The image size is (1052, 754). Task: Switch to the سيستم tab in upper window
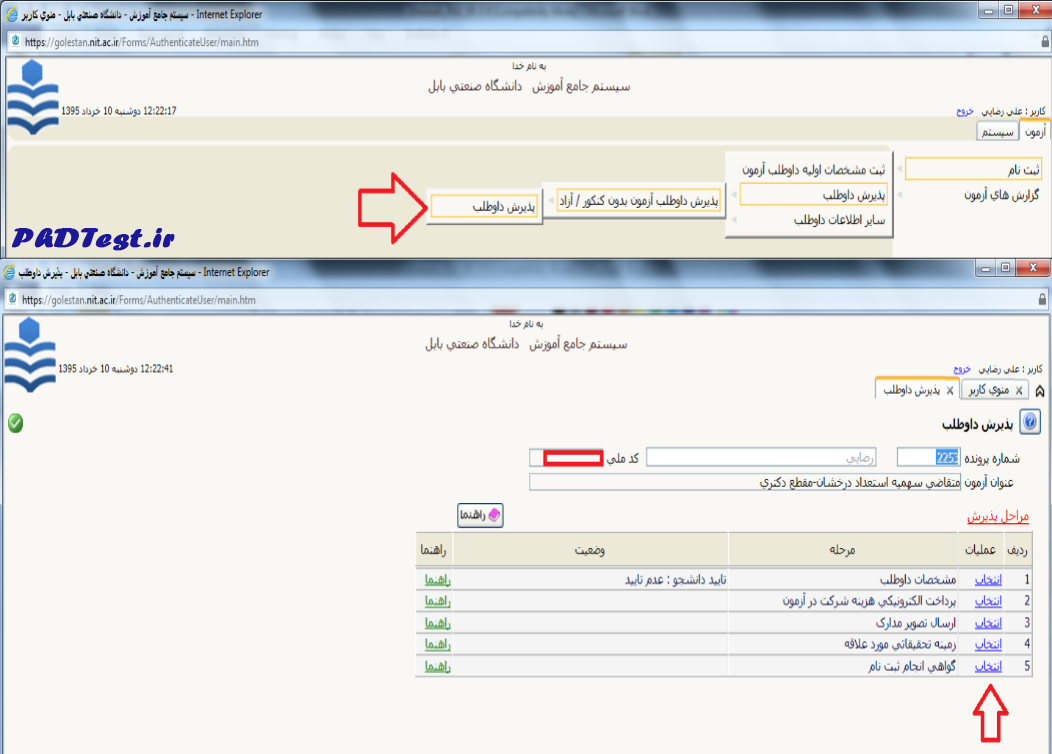click(997, 131)
